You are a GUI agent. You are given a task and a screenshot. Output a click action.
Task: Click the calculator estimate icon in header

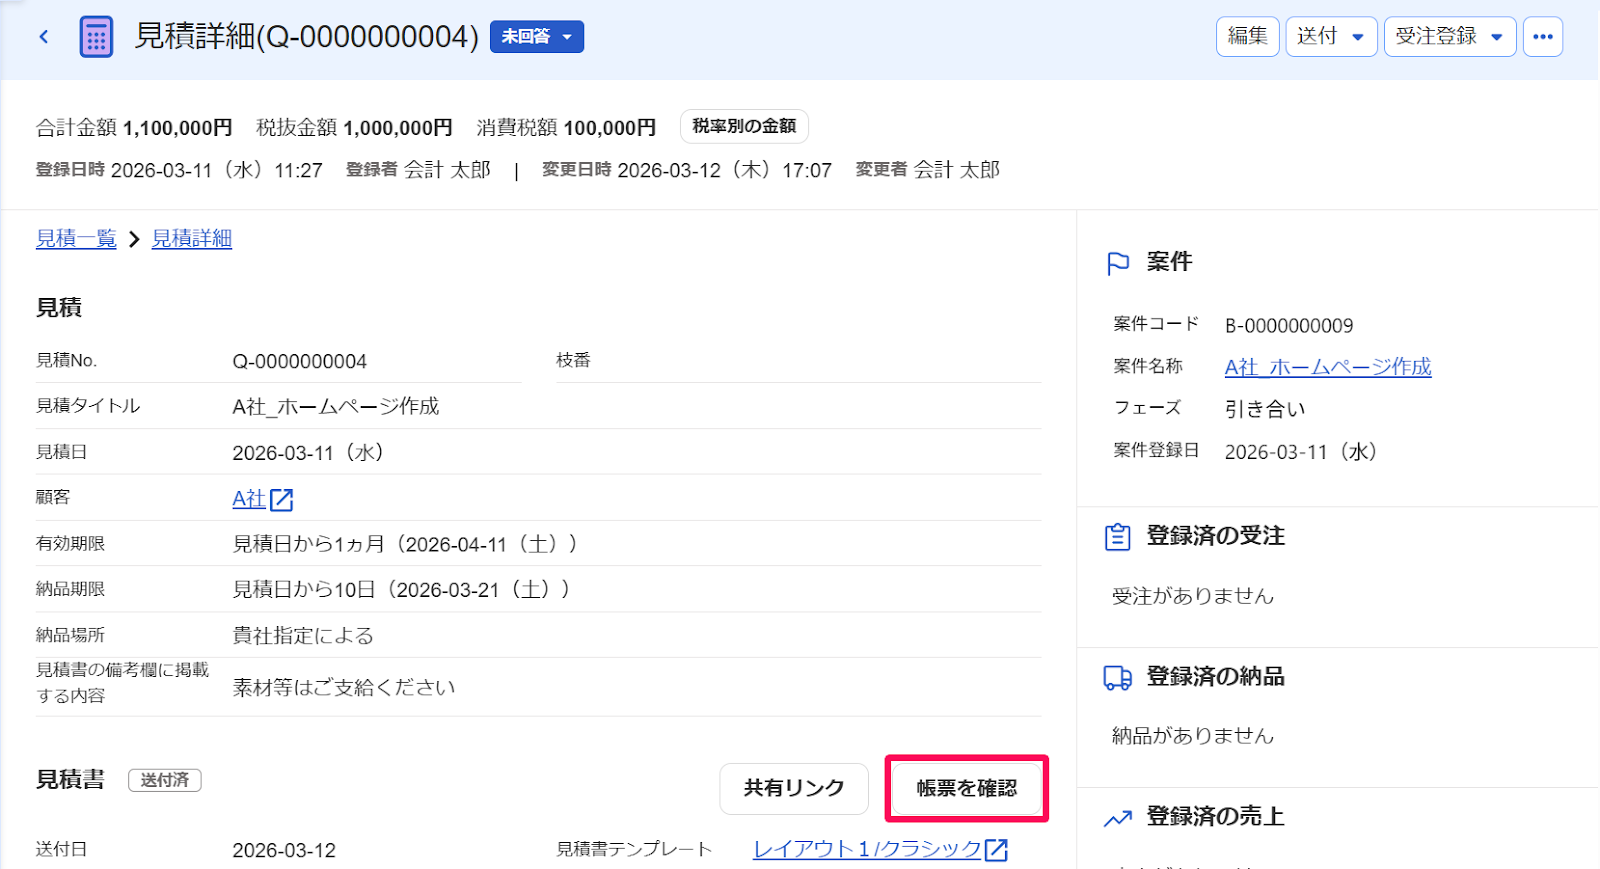(x=96, y=37)
